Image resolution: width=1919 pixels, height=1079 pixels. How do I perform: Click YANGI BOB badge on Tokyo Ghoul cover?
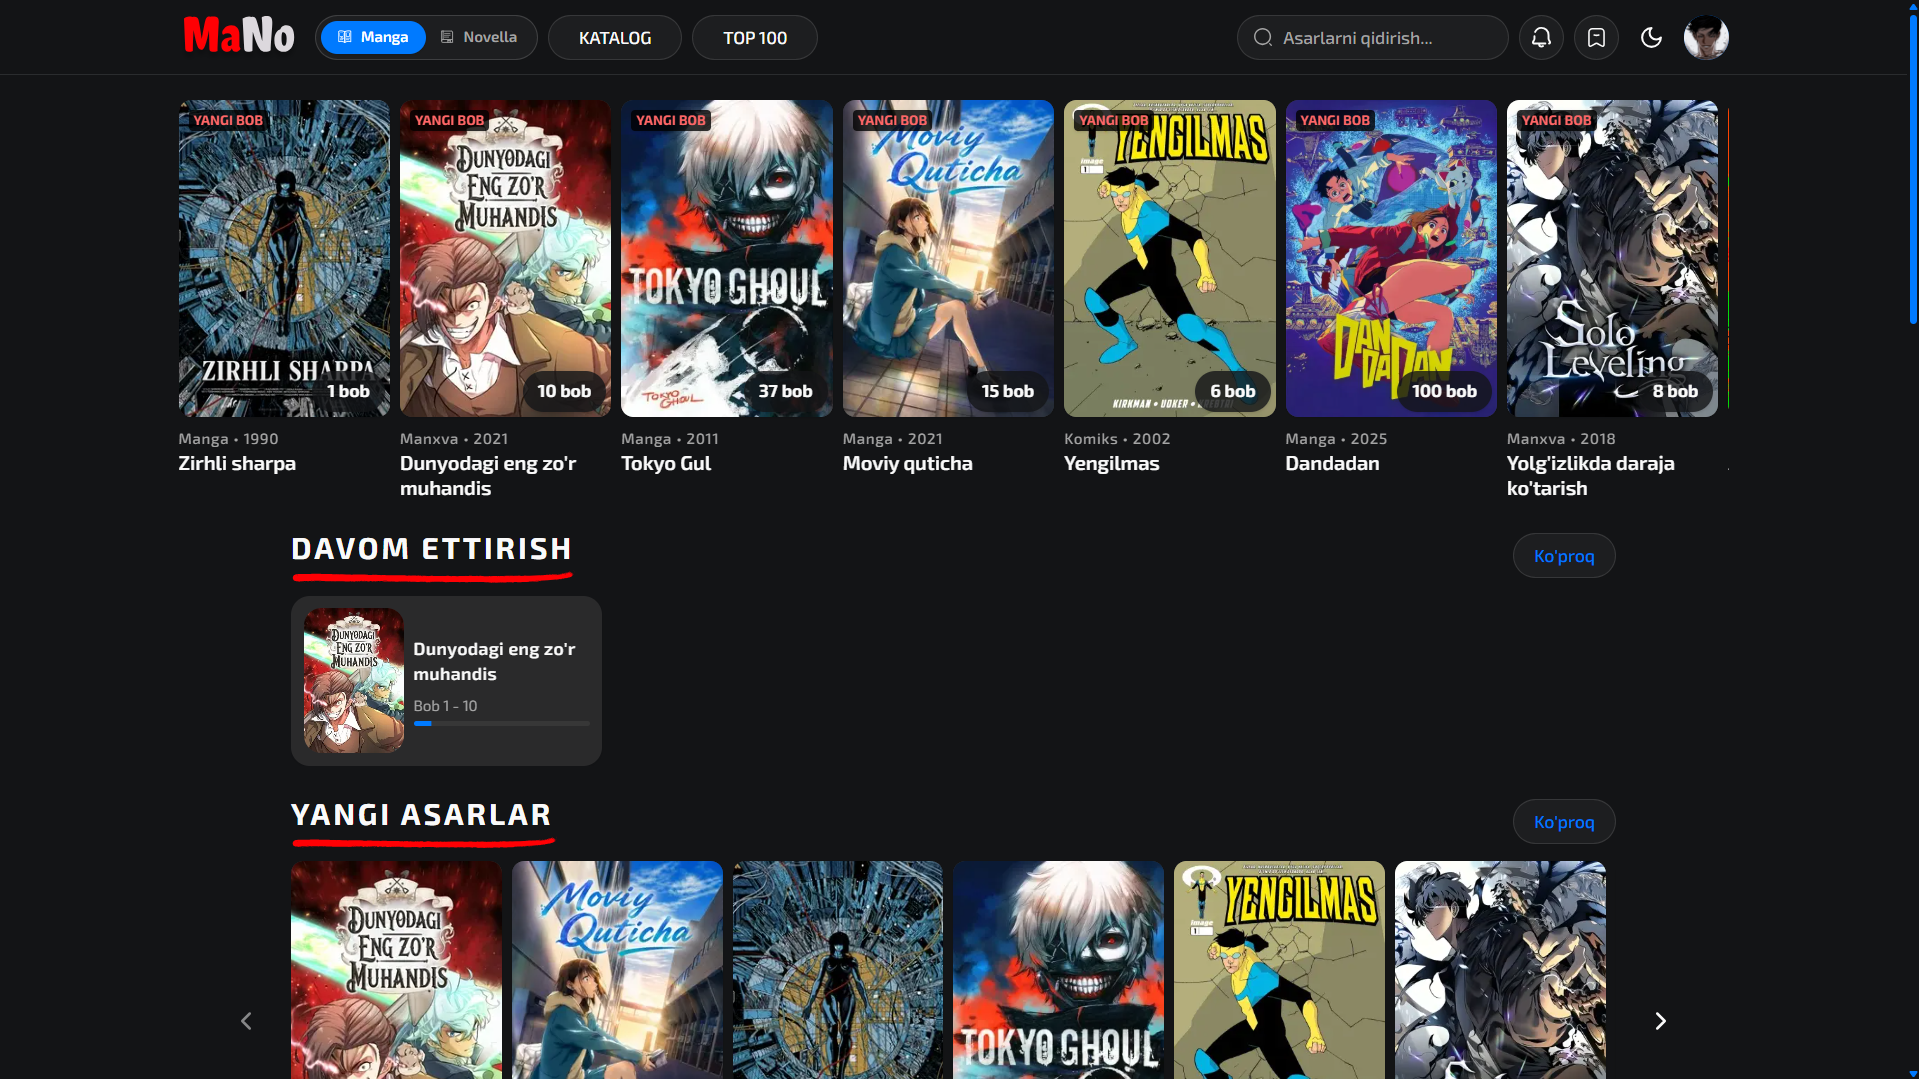click(x=670, y=120)
